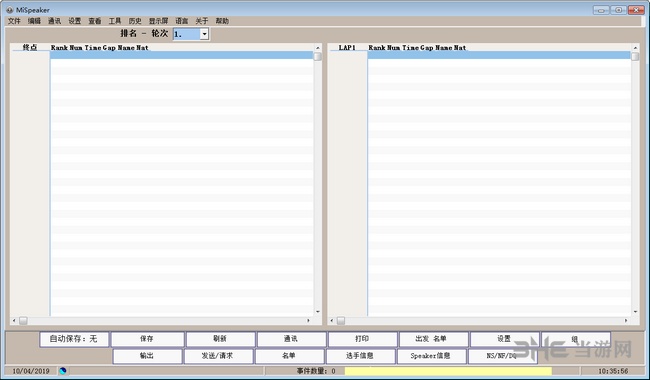The width and height of the screenshot is (650, 380).
Task: Click the 出发 名单 button
Action: 433,339
